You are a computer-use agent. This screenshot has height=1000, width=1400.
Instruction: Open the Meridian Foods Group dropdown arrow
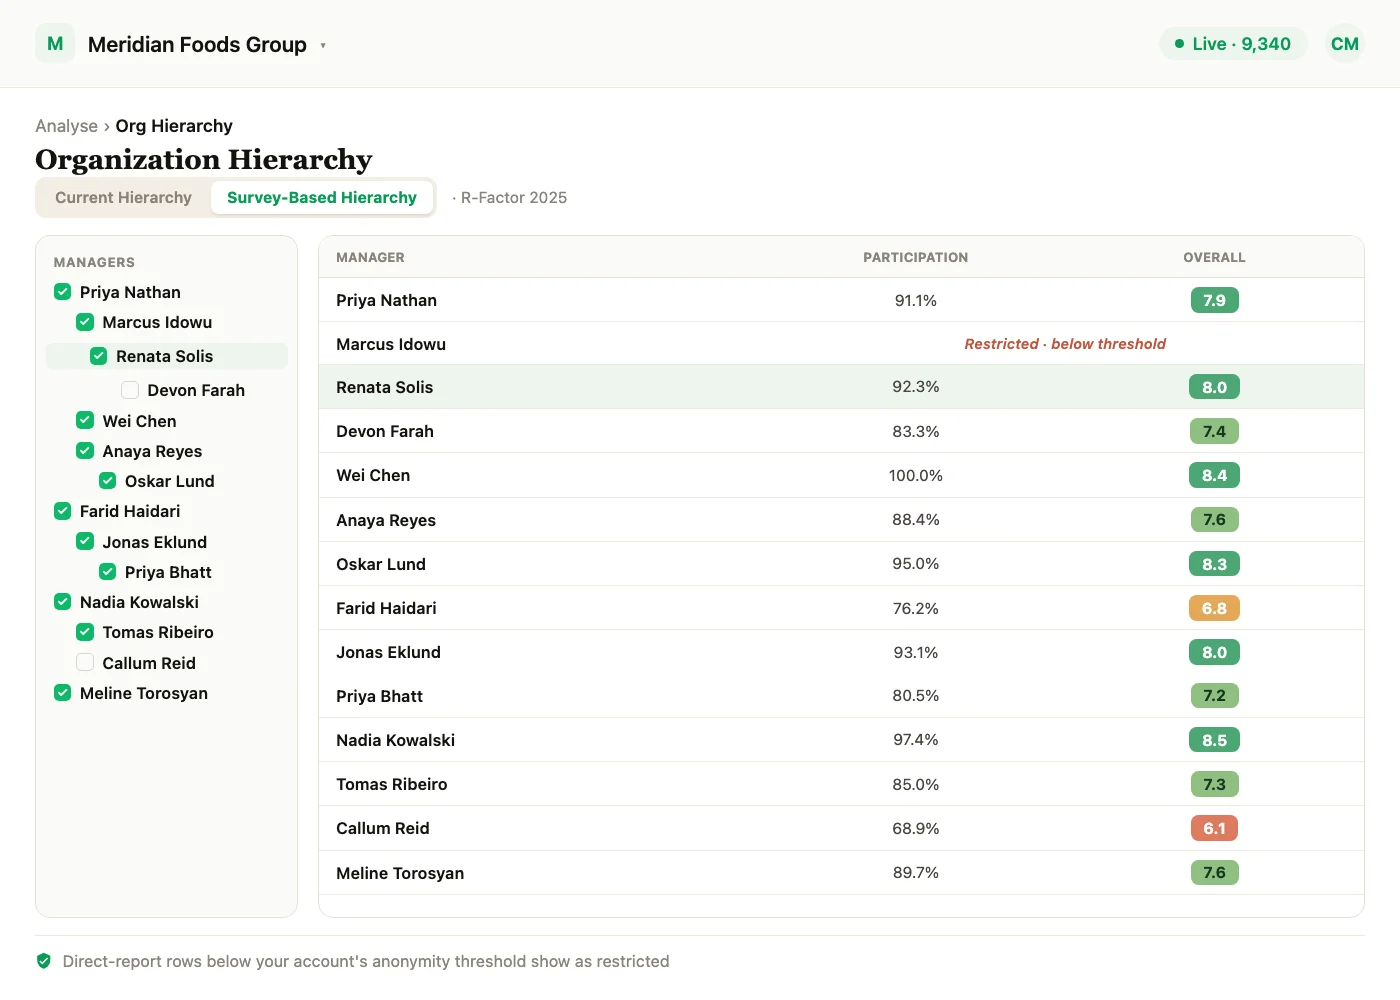pos(323,45)
